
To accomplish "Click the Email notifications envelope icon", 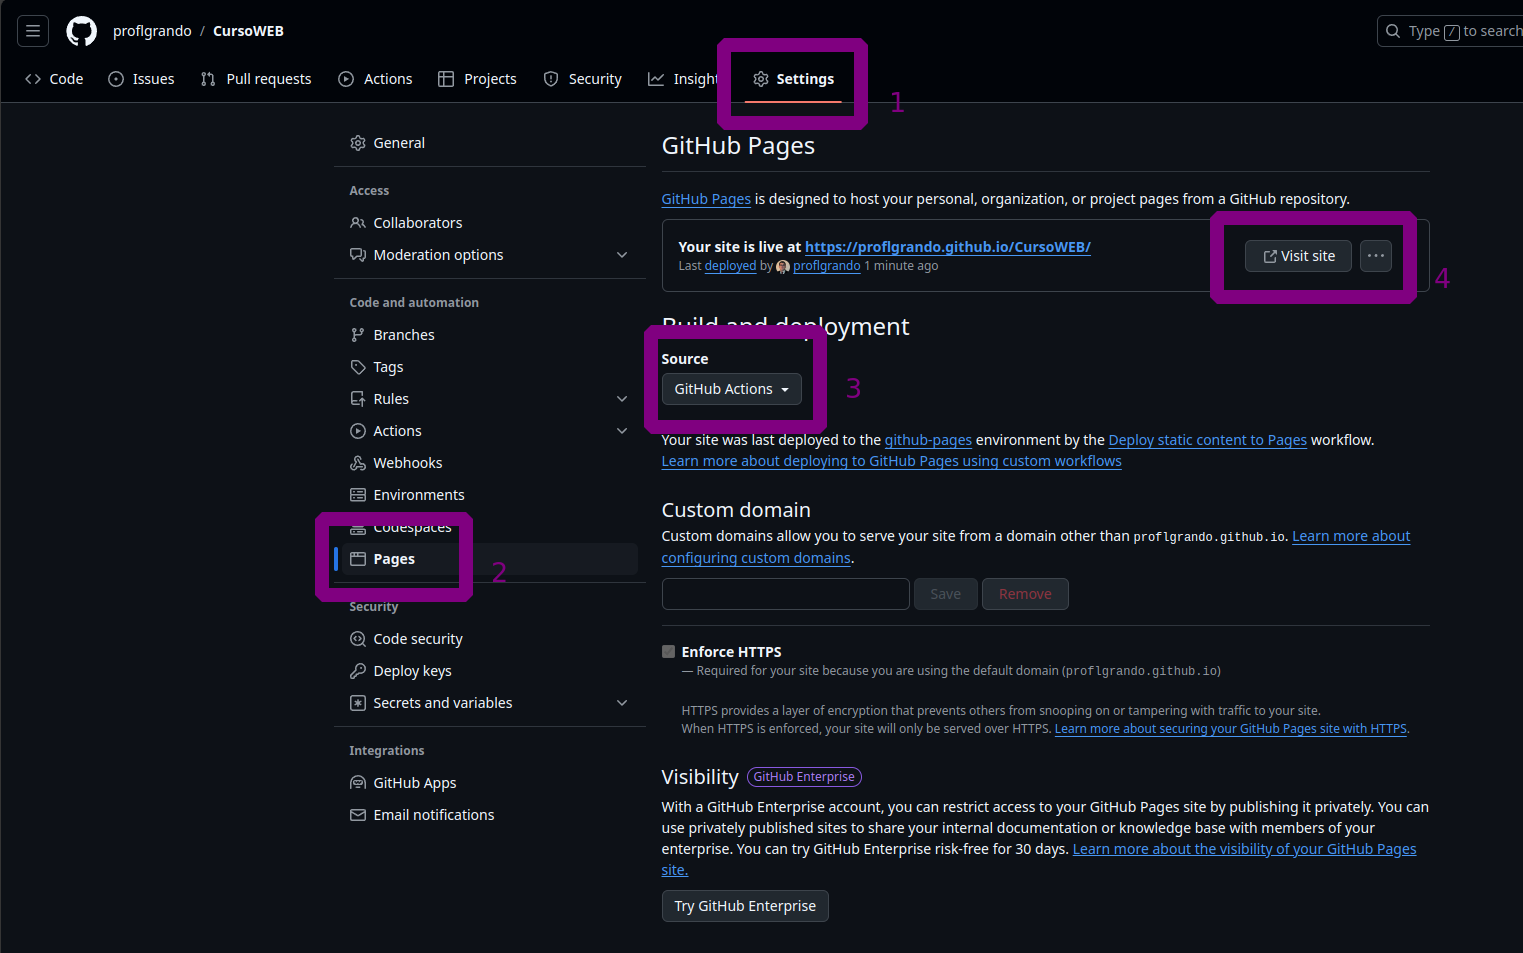I will tap(358, 815).
